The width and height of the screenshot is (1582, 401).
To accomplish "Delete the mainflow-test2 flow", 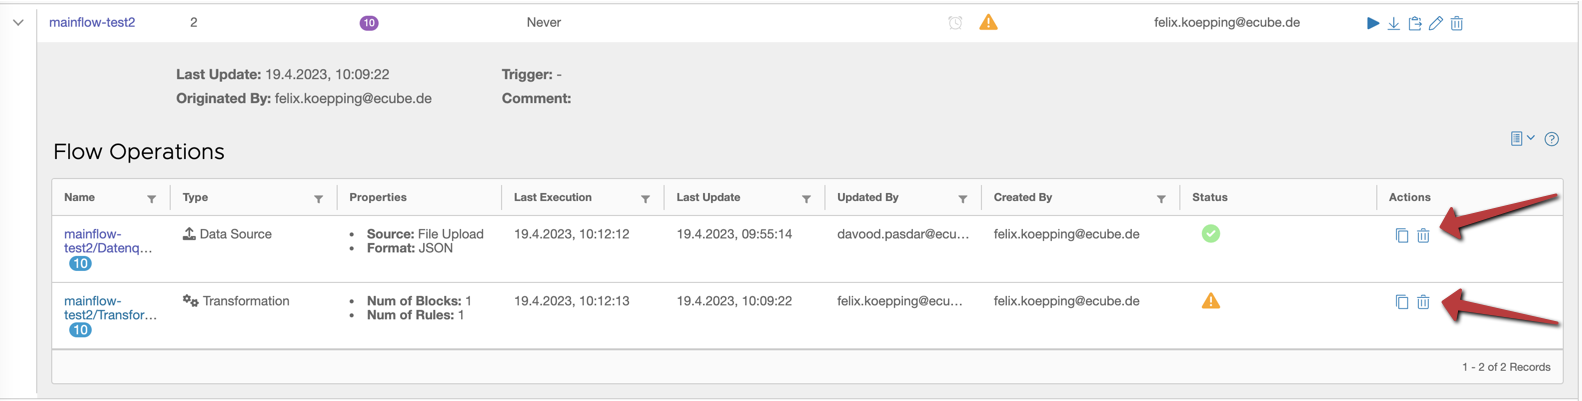I will pyautogui.click(x=1457, y=23).
